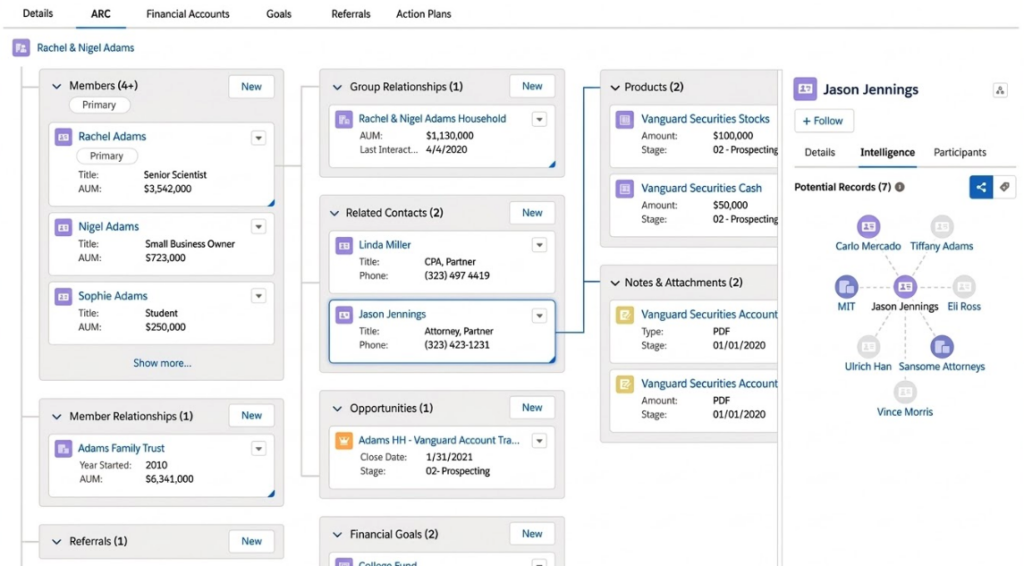Click the Potential Records info icon

point(900,187)
